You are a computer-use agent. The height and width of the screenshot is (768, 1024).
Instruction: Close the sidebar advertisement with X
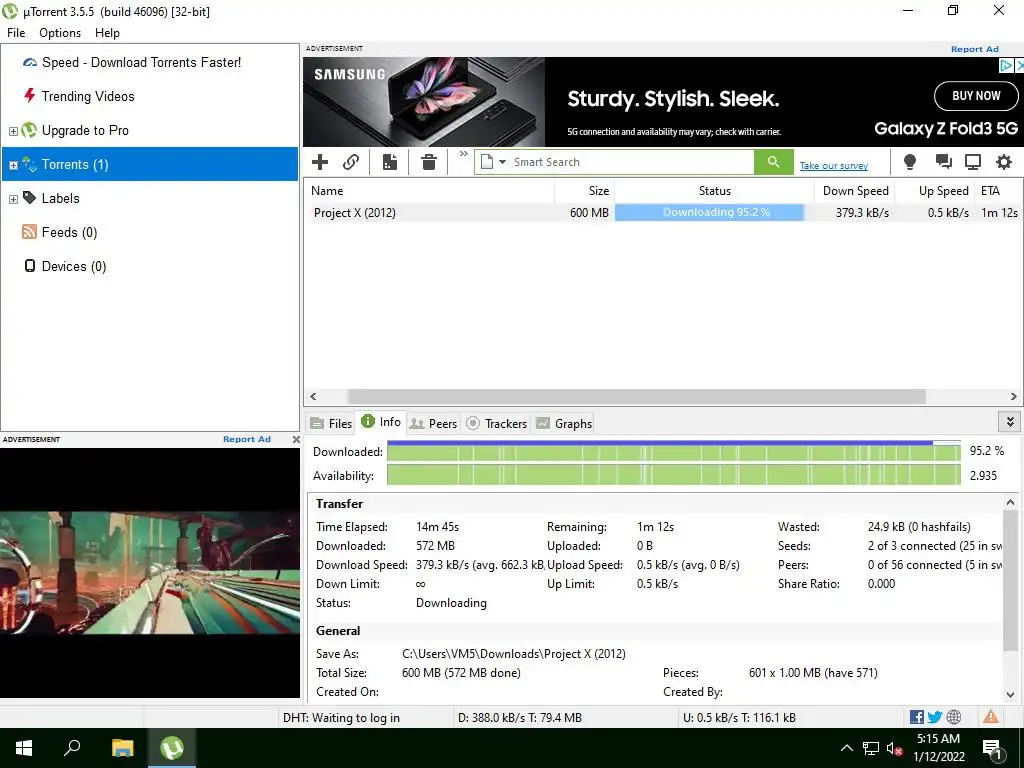pos(296,440)
